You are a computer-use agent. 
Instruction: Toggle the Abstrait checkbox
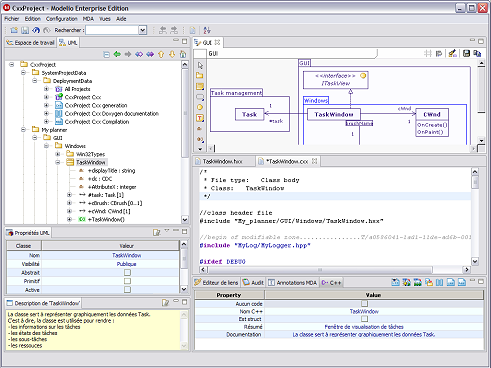[x=127, y=273]
